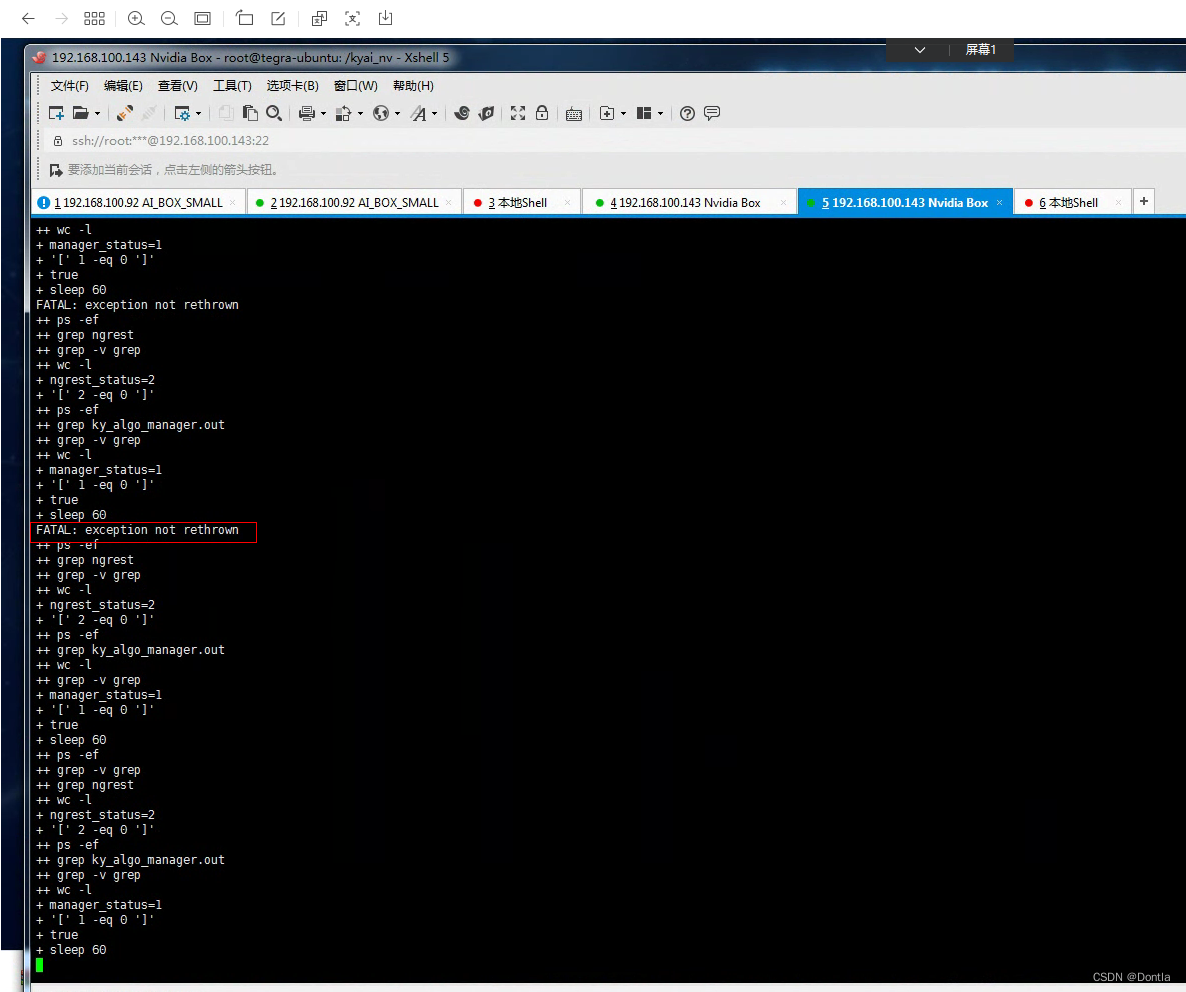
Task: Open Find with the magnifier icon
Action: [x=274, y=113]
